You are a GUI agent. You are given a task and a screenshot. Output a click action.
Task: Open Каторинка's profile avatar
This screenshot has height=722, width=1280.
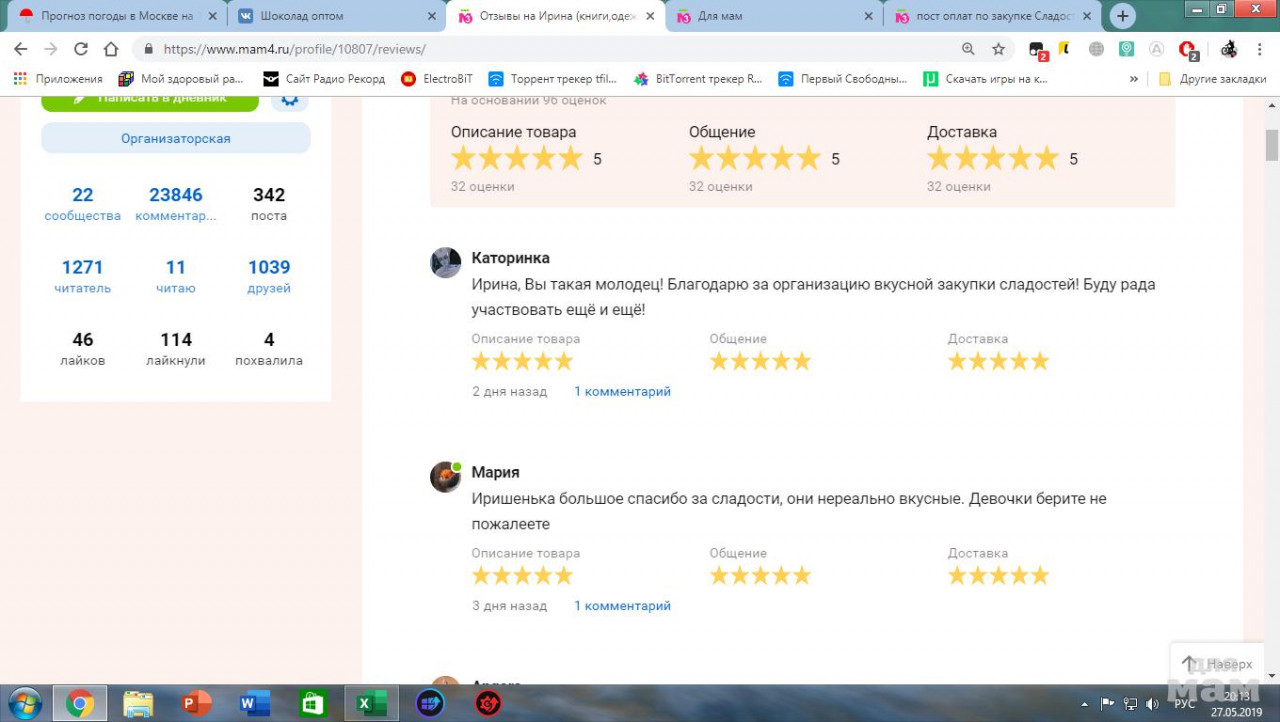tap(446, 263)
